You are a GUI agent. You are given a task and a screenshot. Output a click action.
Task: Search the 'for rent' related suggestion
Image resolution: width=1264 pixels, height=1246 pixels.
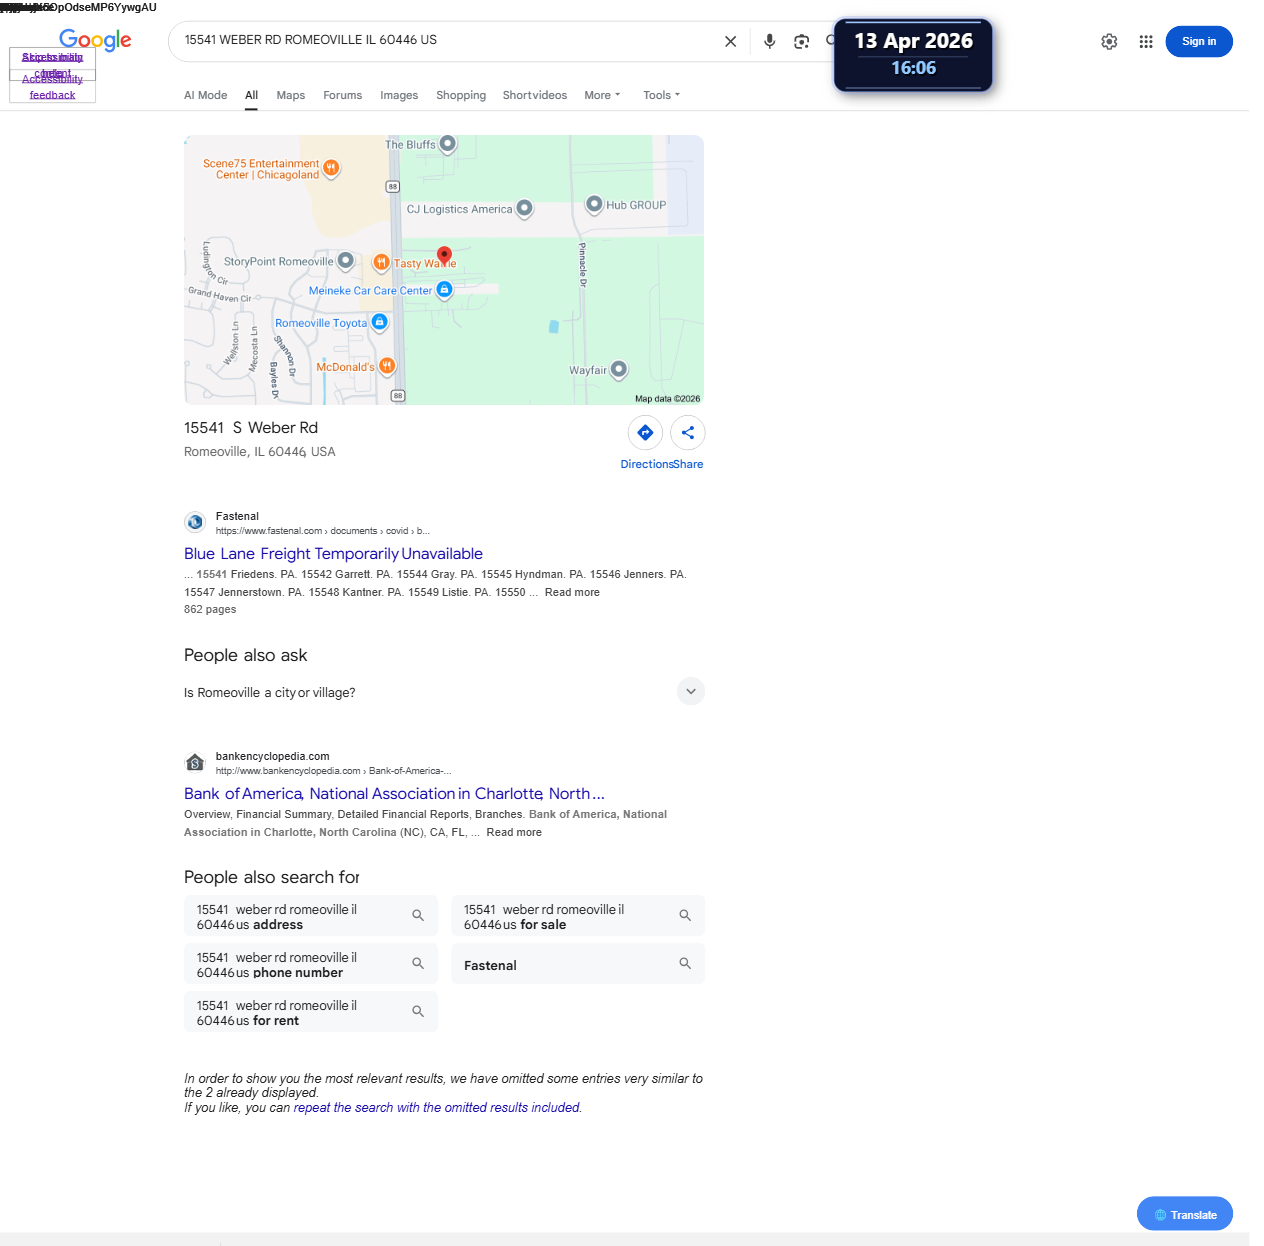[x=311, y=1012]
